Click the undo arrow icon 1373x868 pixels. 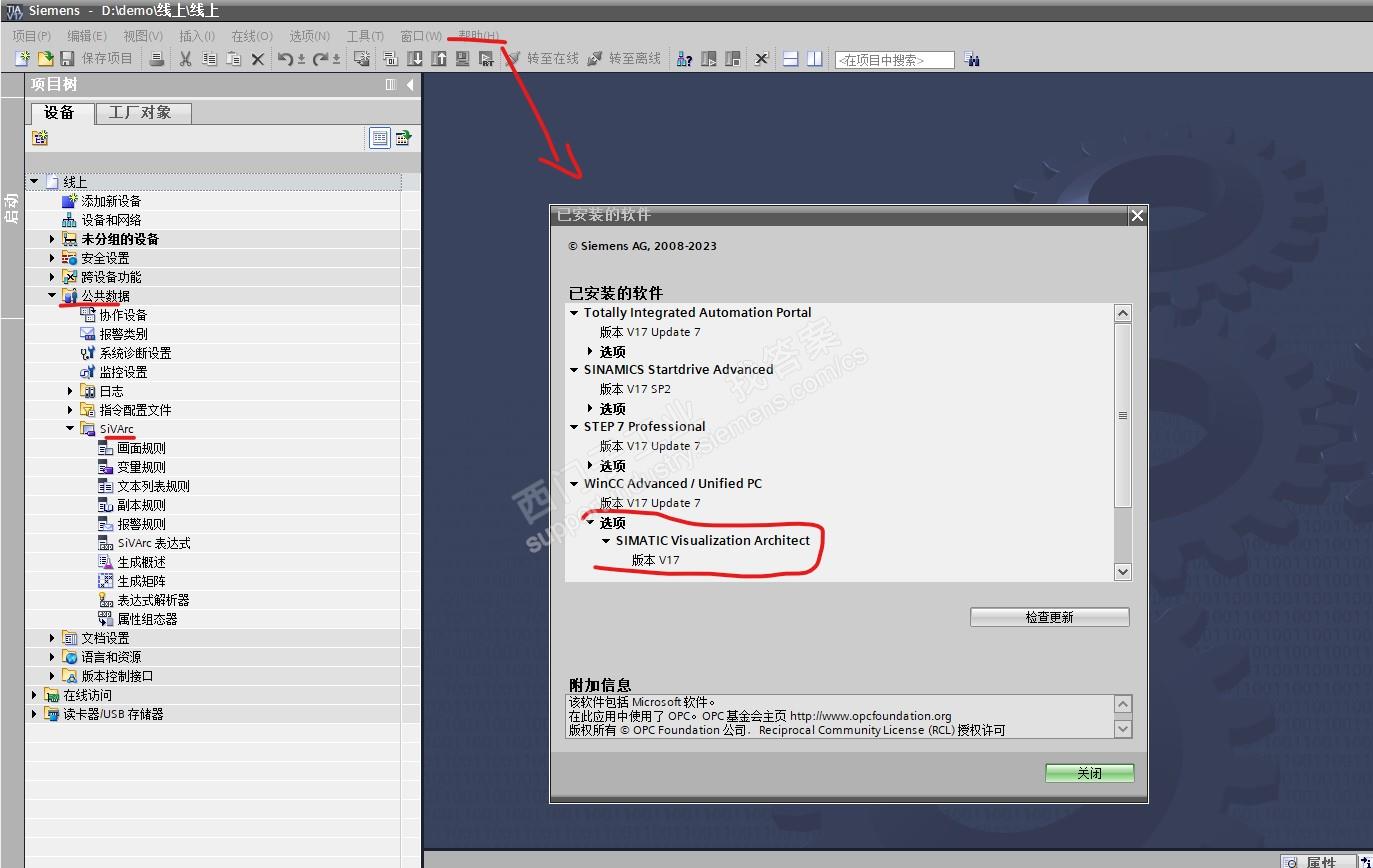coord(286,59)
